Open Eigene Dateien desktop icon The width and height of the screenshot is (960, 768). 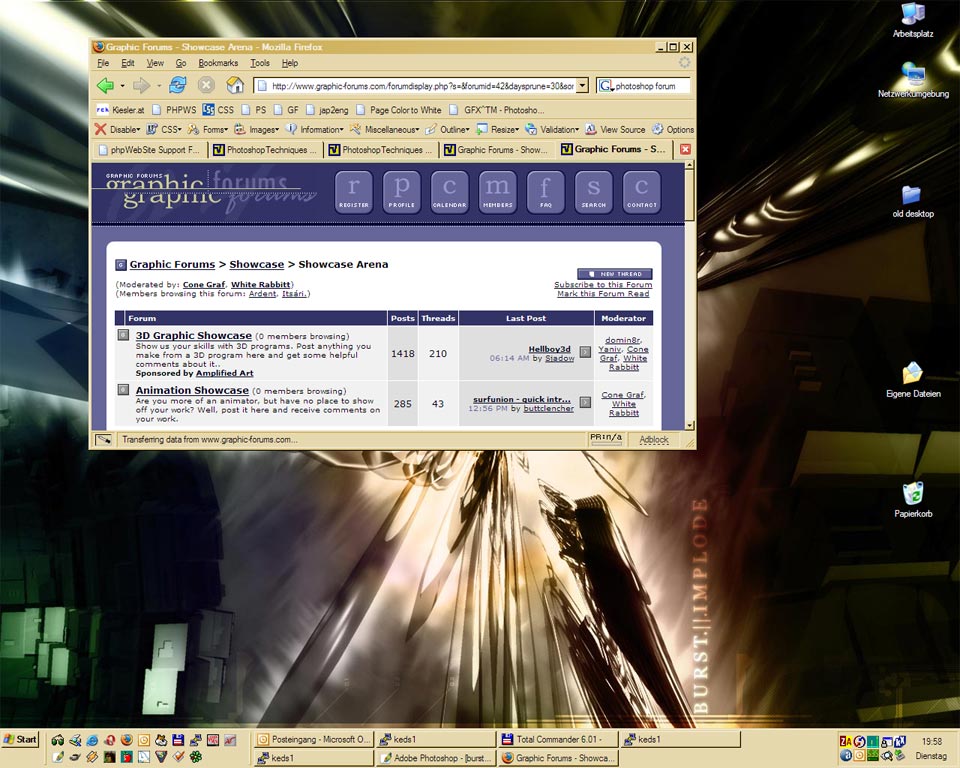point(913,380)
